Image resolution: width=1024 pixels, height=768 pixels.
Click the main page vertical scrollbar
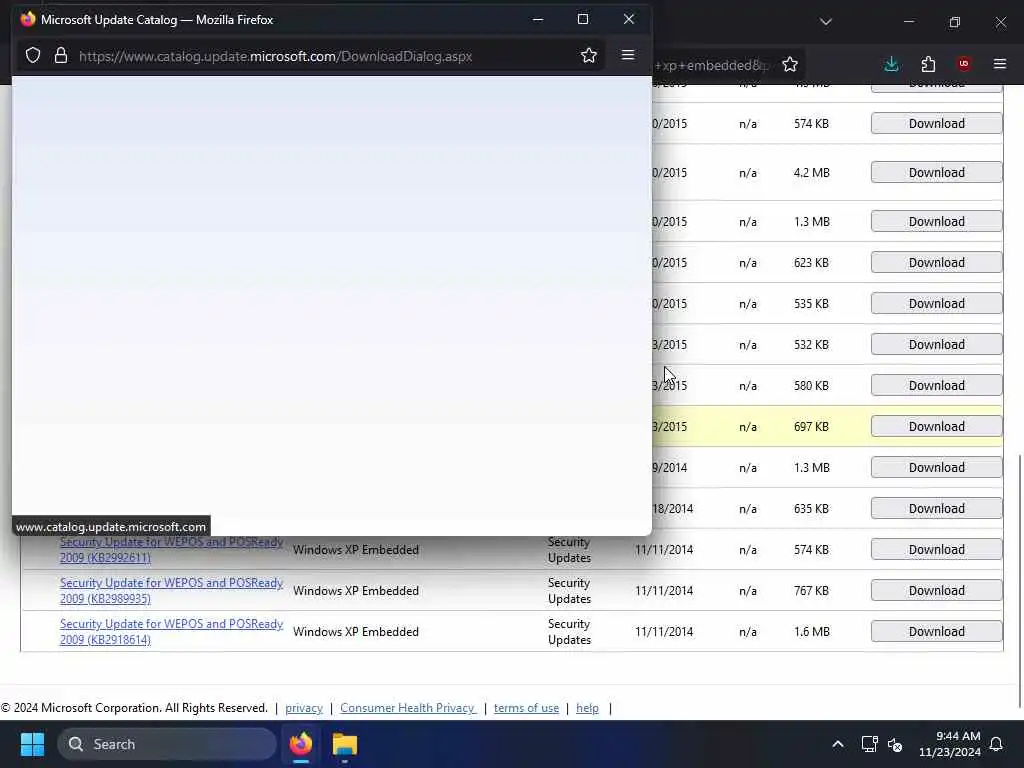pos(1019,581)
